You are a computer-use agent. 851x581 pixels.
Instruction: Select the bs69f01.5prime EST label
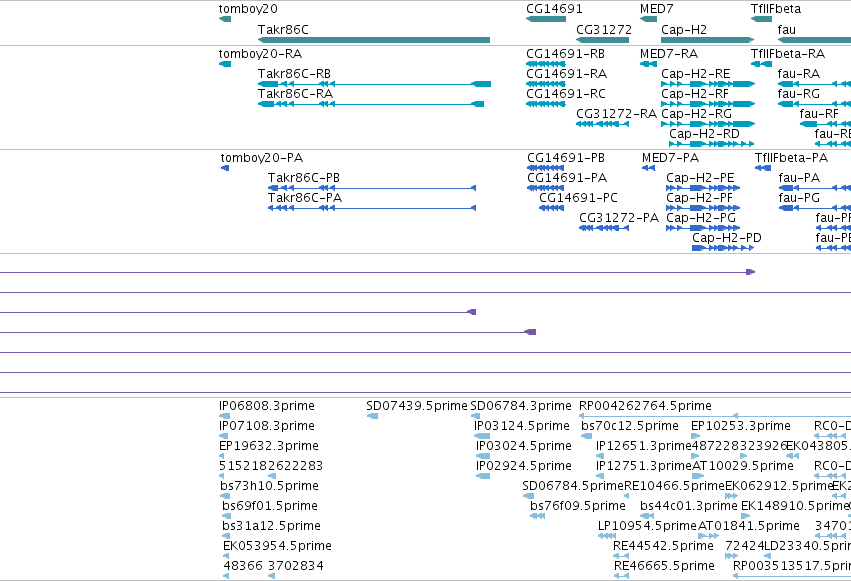(270, 506)
